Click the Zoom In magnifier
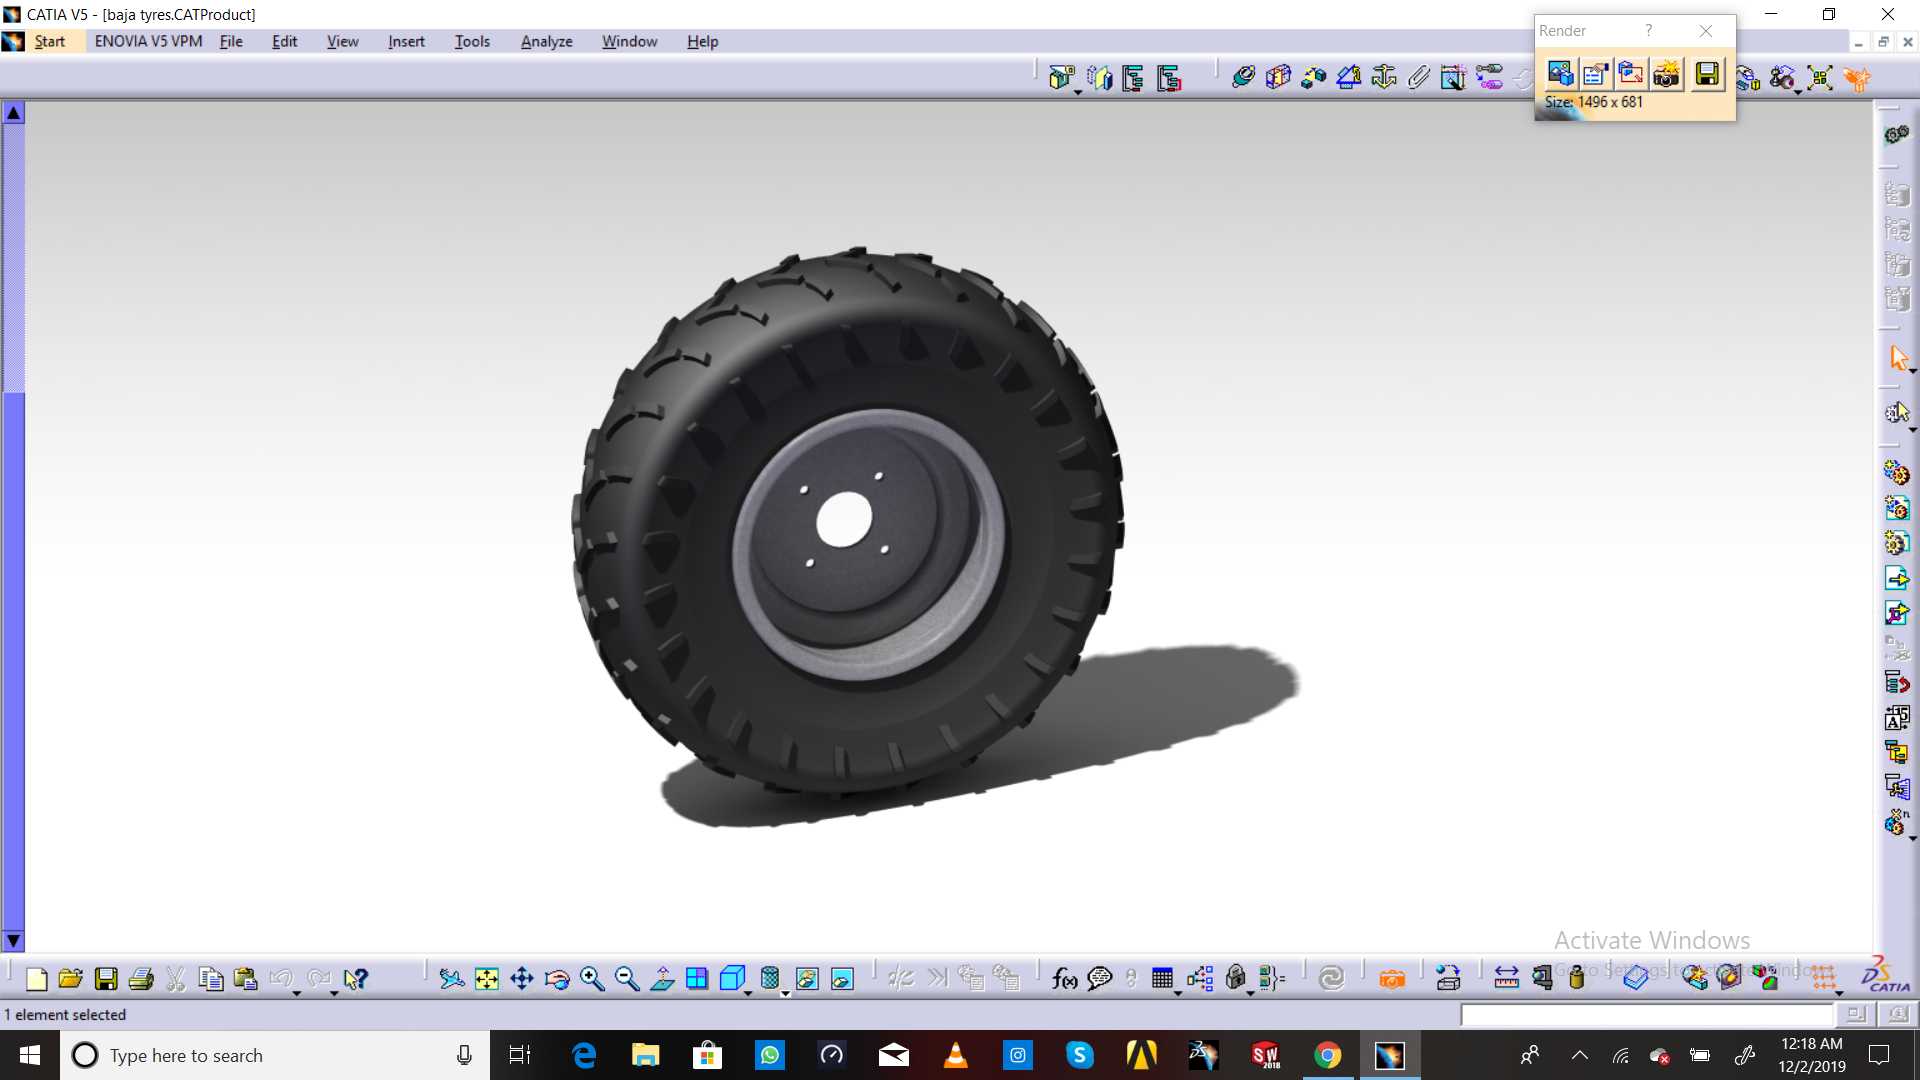This screenshot has width=1920, height=1080. pos(592,979)
